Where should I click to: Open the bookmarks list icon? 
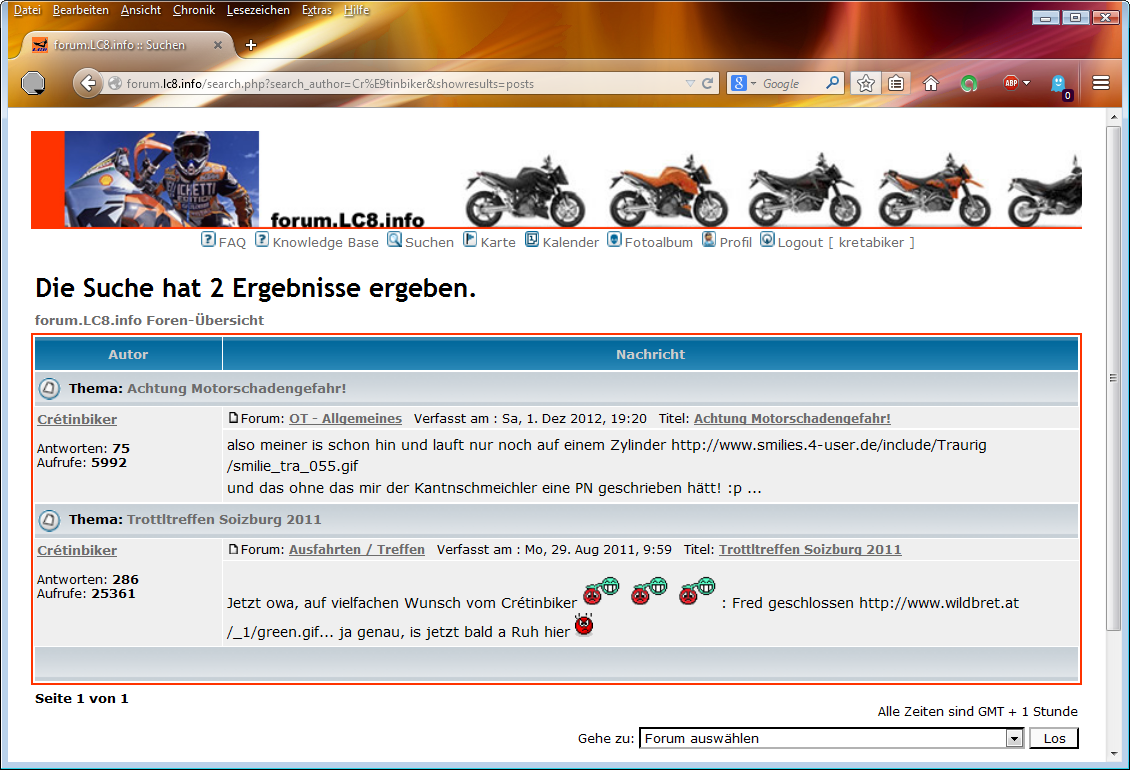[896, 84]
